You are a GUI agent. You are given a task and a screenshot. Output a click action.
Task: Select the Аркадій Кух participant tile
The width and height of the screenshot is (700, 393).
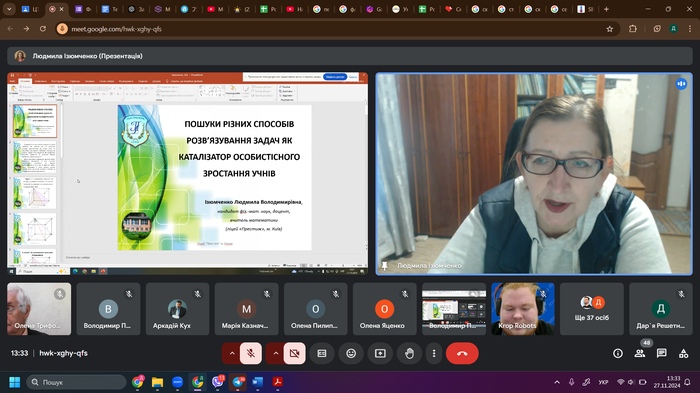(x=177, y=309)
